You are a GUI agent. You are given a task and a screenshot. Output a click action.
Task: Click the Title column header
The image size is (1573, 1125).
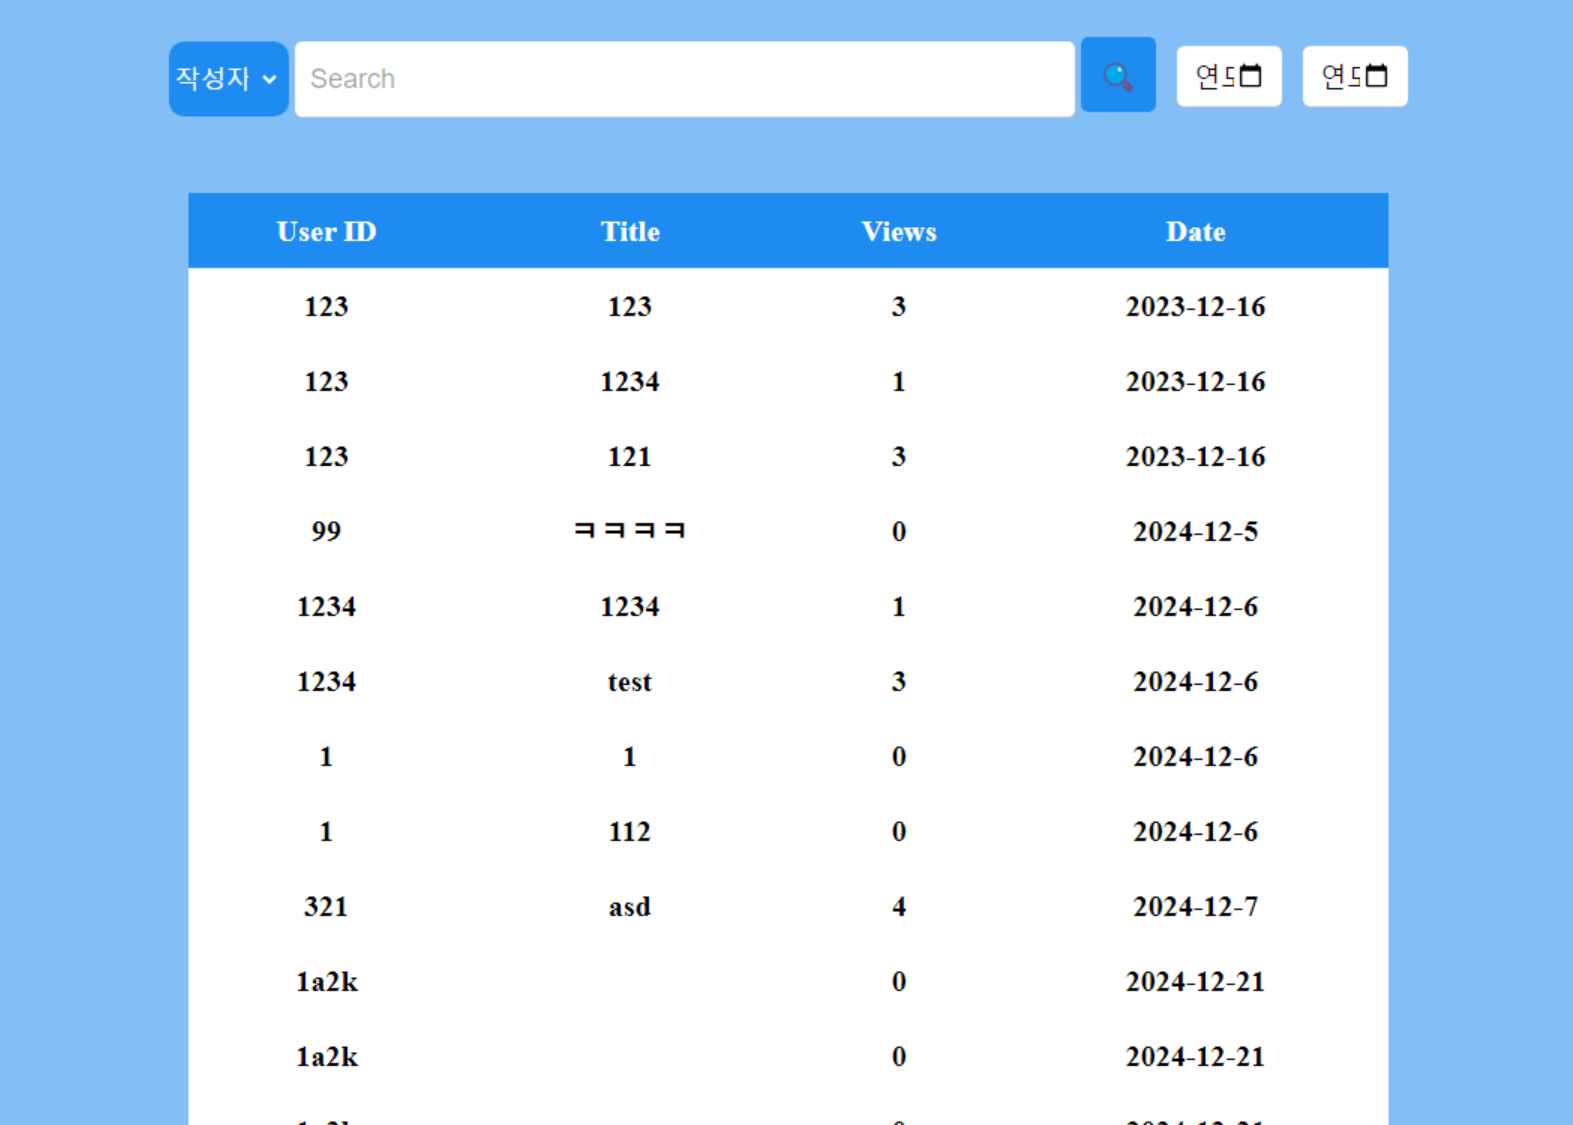(x=630, y=232)
